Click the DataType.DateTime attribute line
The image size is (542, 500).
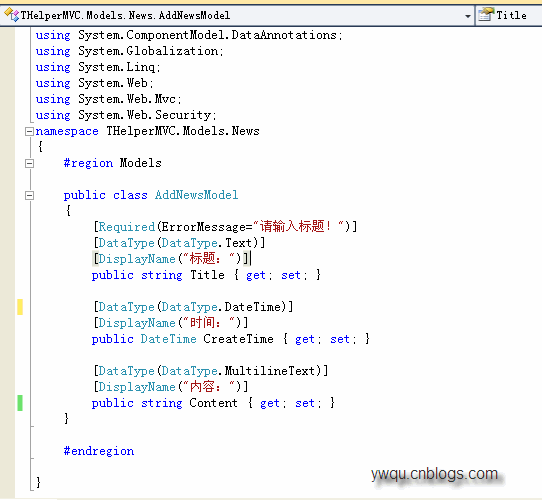point(193,307)
